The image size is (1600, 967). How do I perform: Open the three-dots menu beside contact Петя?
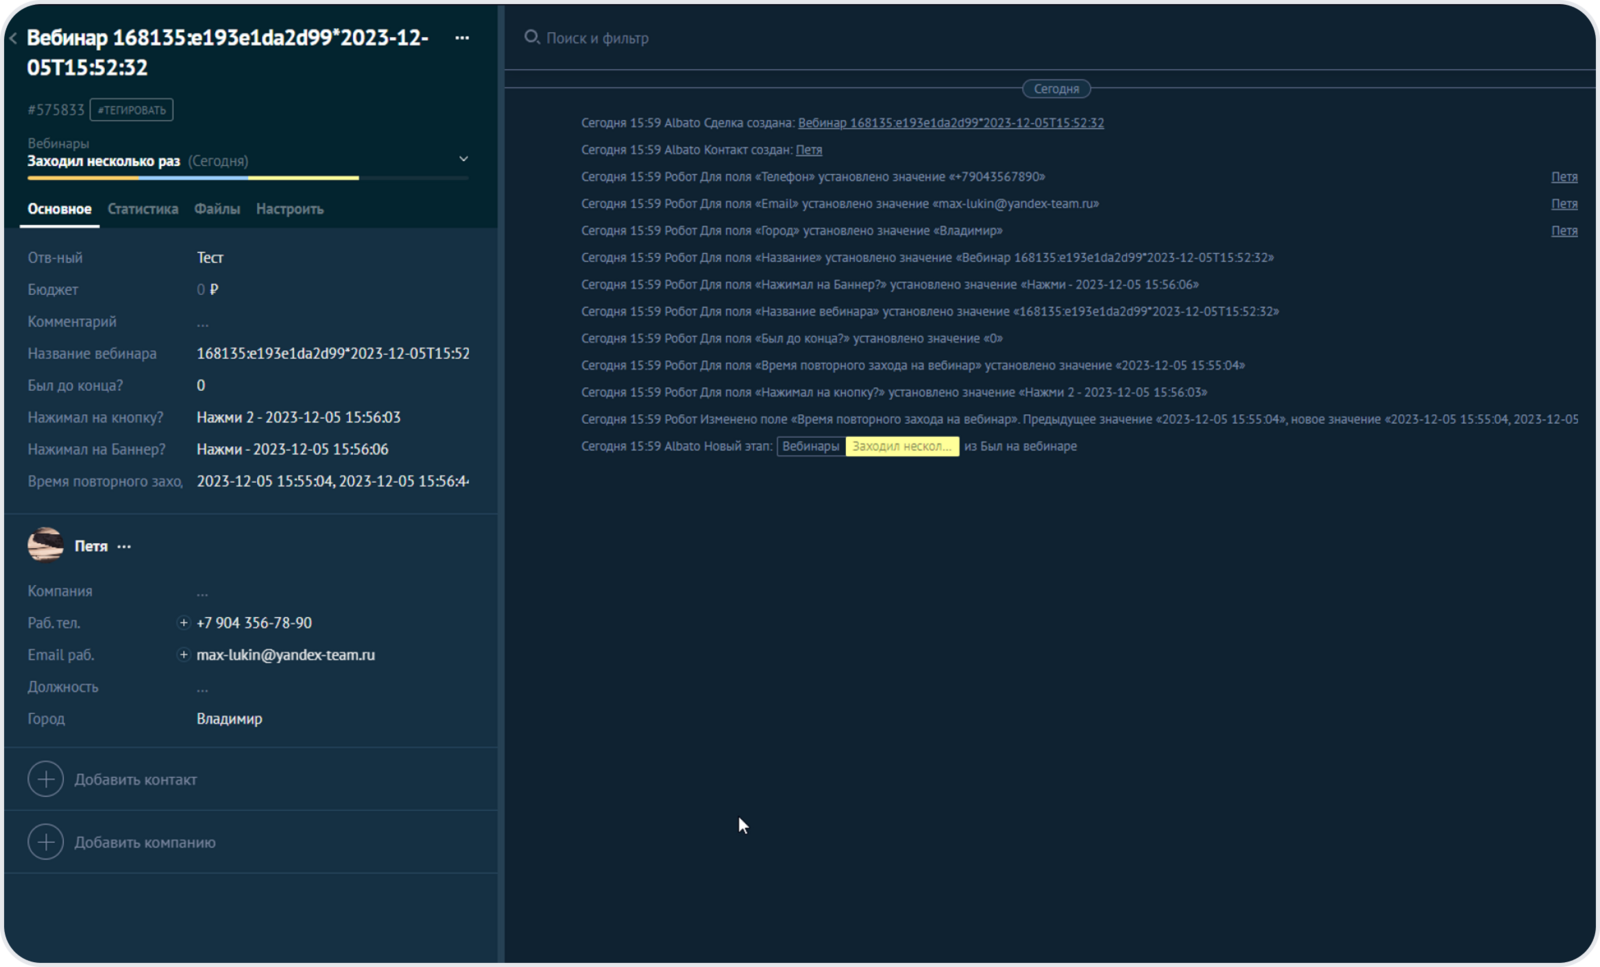tap(124, 547)
